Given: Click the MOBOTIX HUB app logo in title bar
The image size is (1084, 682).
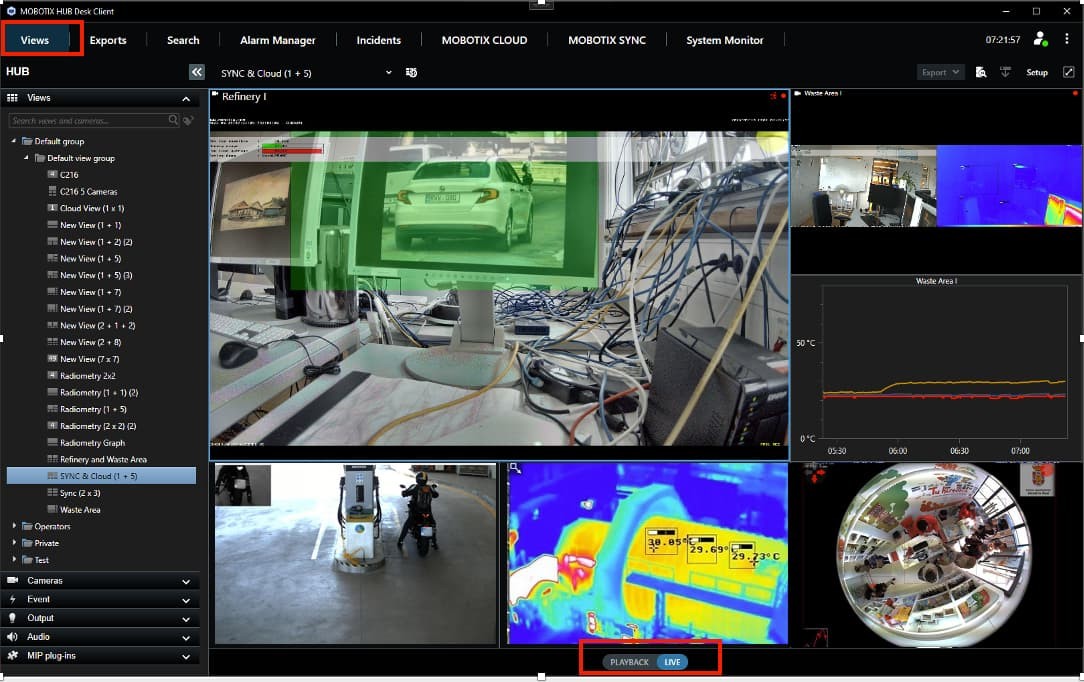Looking at the screenshot, I should pyautogui.click(x=10, y=11).
